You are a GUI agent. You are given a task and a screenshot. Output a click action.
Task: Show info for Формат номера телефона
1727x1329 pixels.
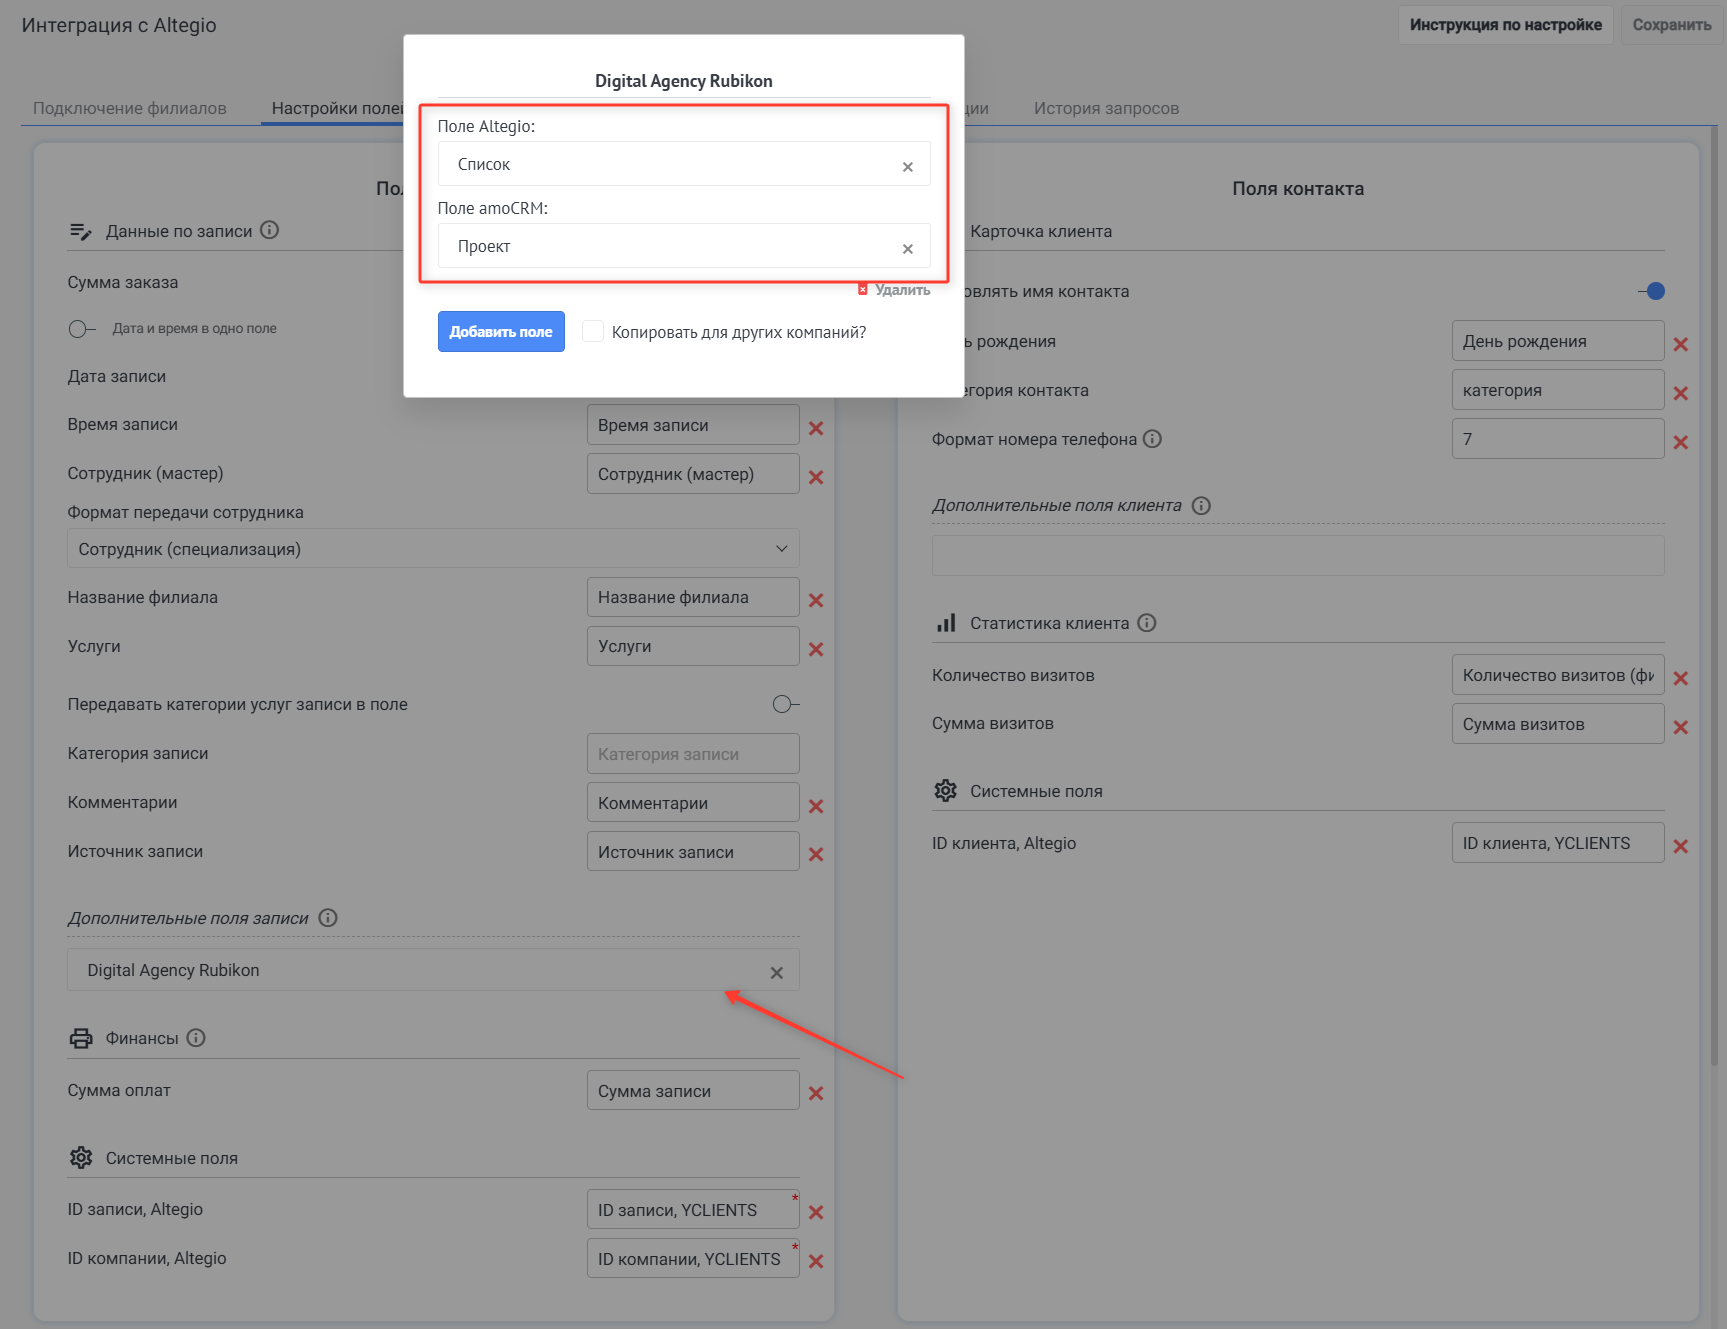(1152, 439)
